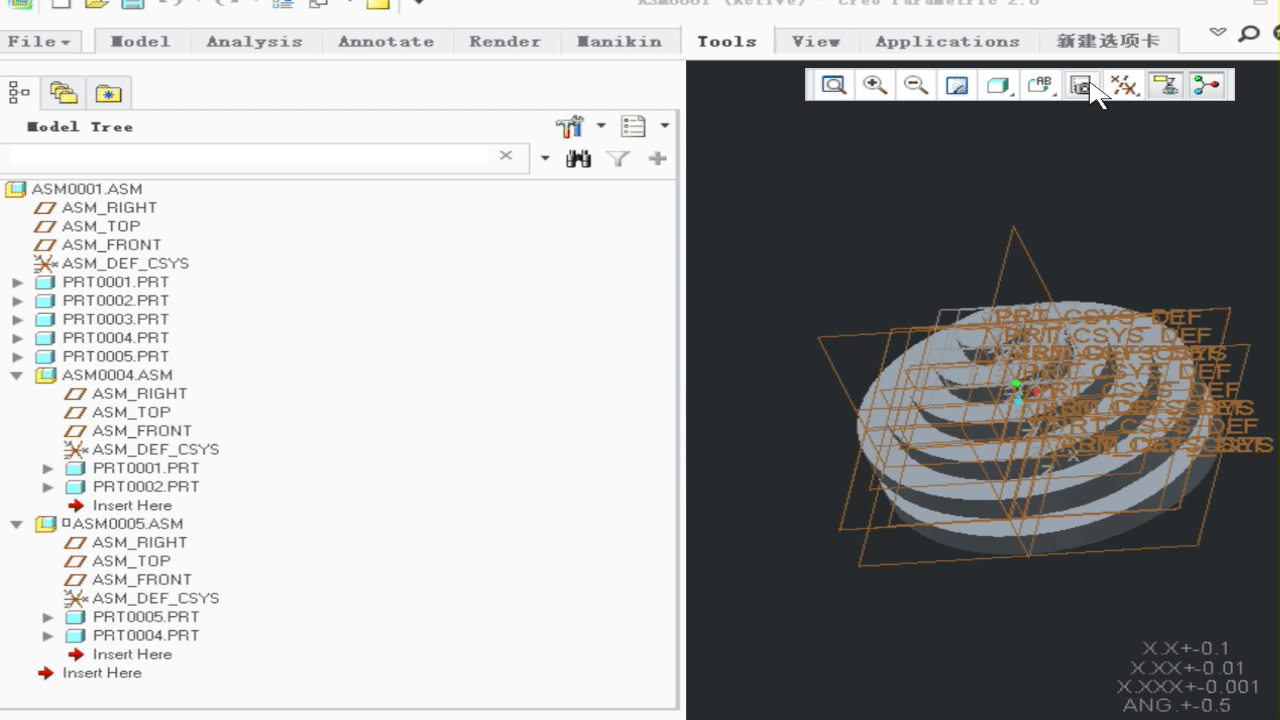Screen dimensions: 1280x720
Task: Toggle the Annotation Display button
Action: (x=1165, y=85)
